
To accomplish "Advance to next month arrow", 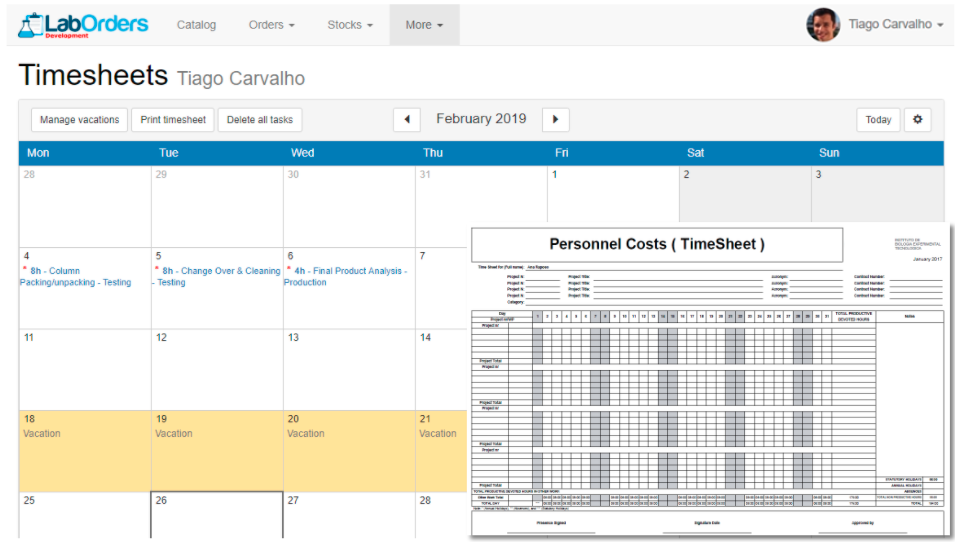I will point(555,120).
